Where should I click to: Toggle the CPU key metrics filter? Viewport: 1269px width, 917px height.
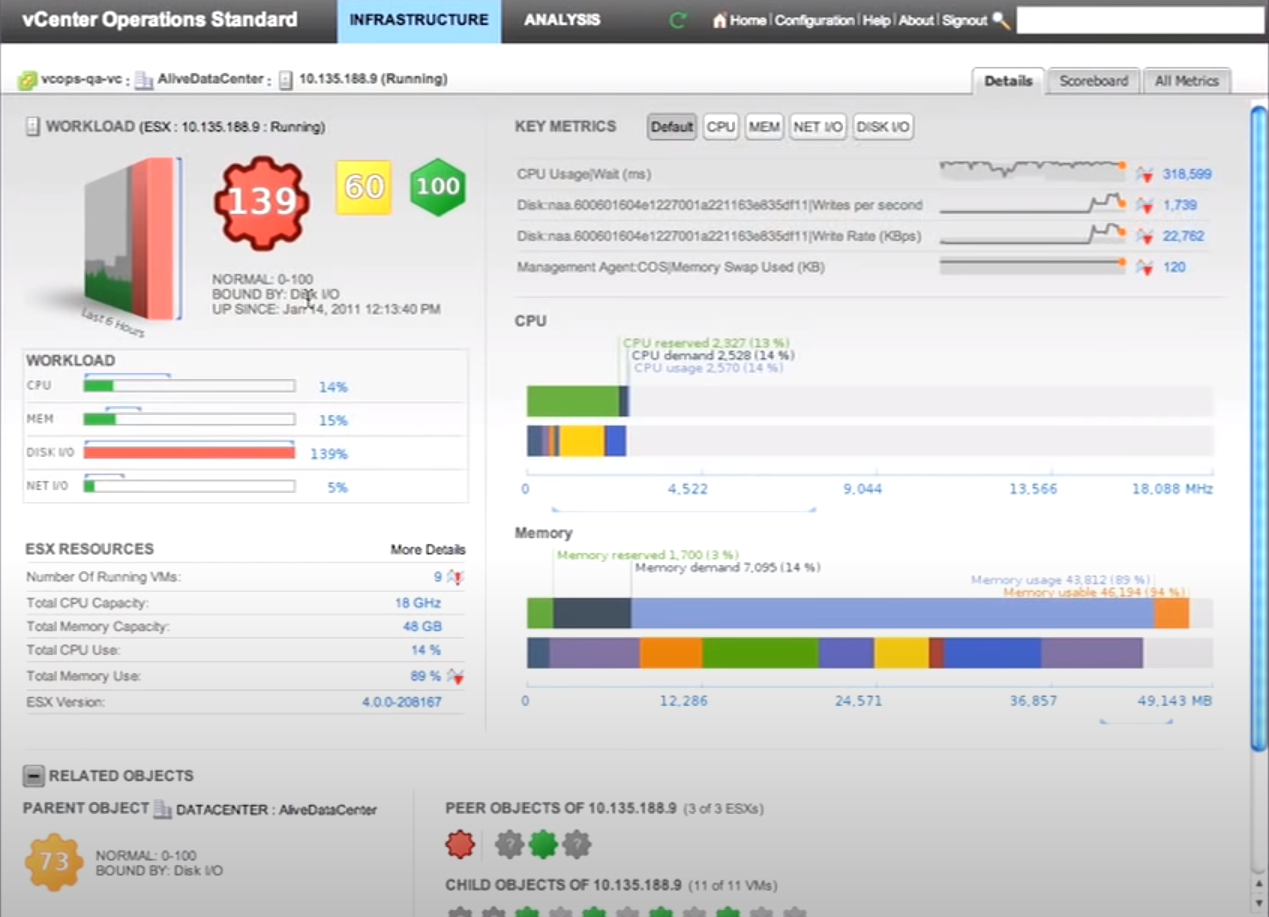click(x=720, y=127)
